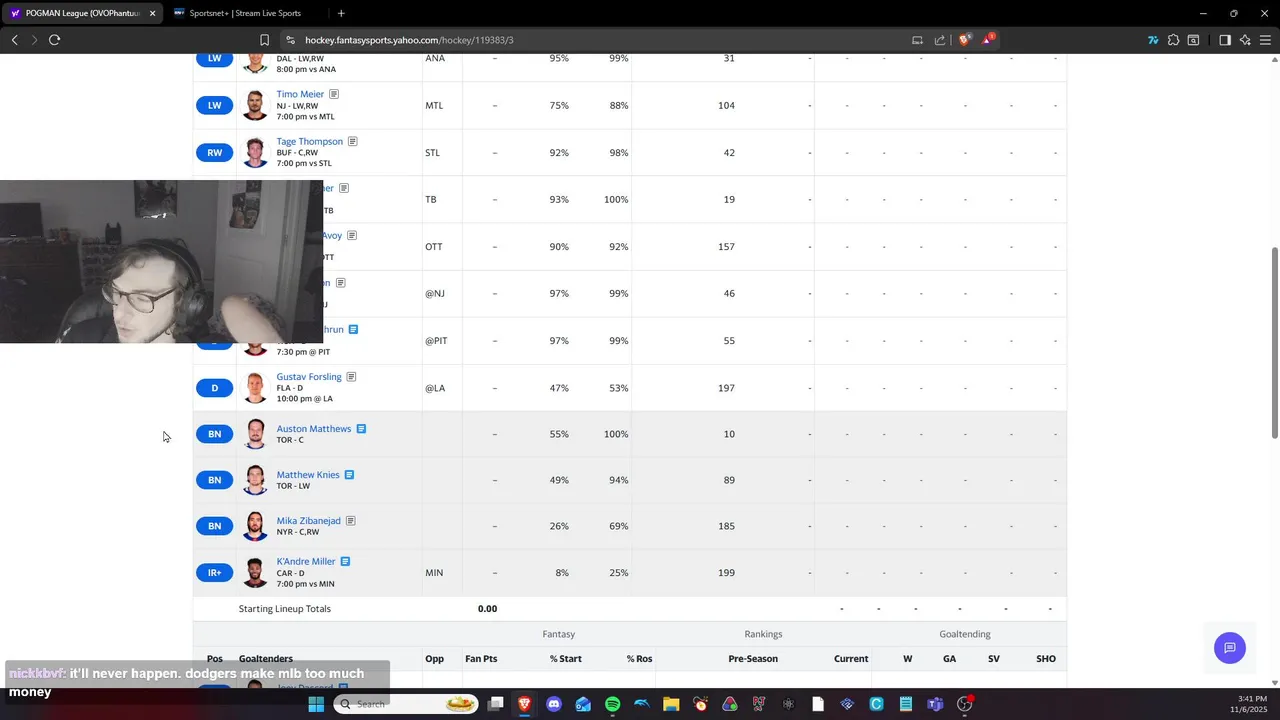The width and height of the screenshot is (1280, 720).
Task: Sort by the % Ros column header
Action: click(x=639, y=659)
